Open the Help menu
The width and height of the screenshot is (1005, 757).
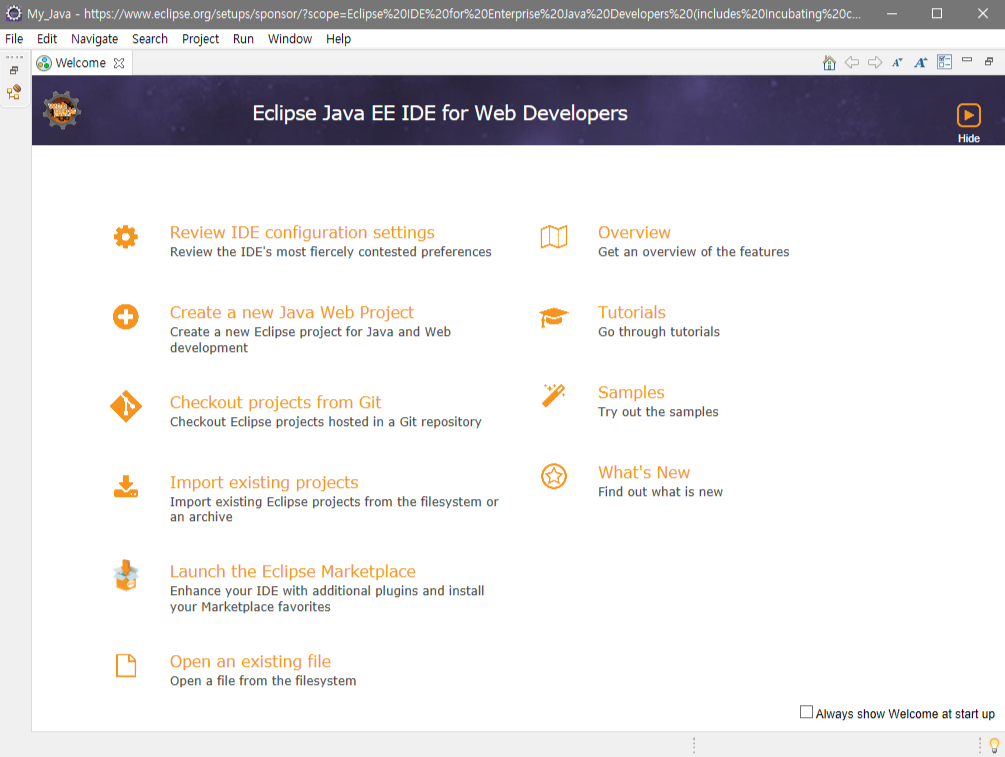[338, 38]
